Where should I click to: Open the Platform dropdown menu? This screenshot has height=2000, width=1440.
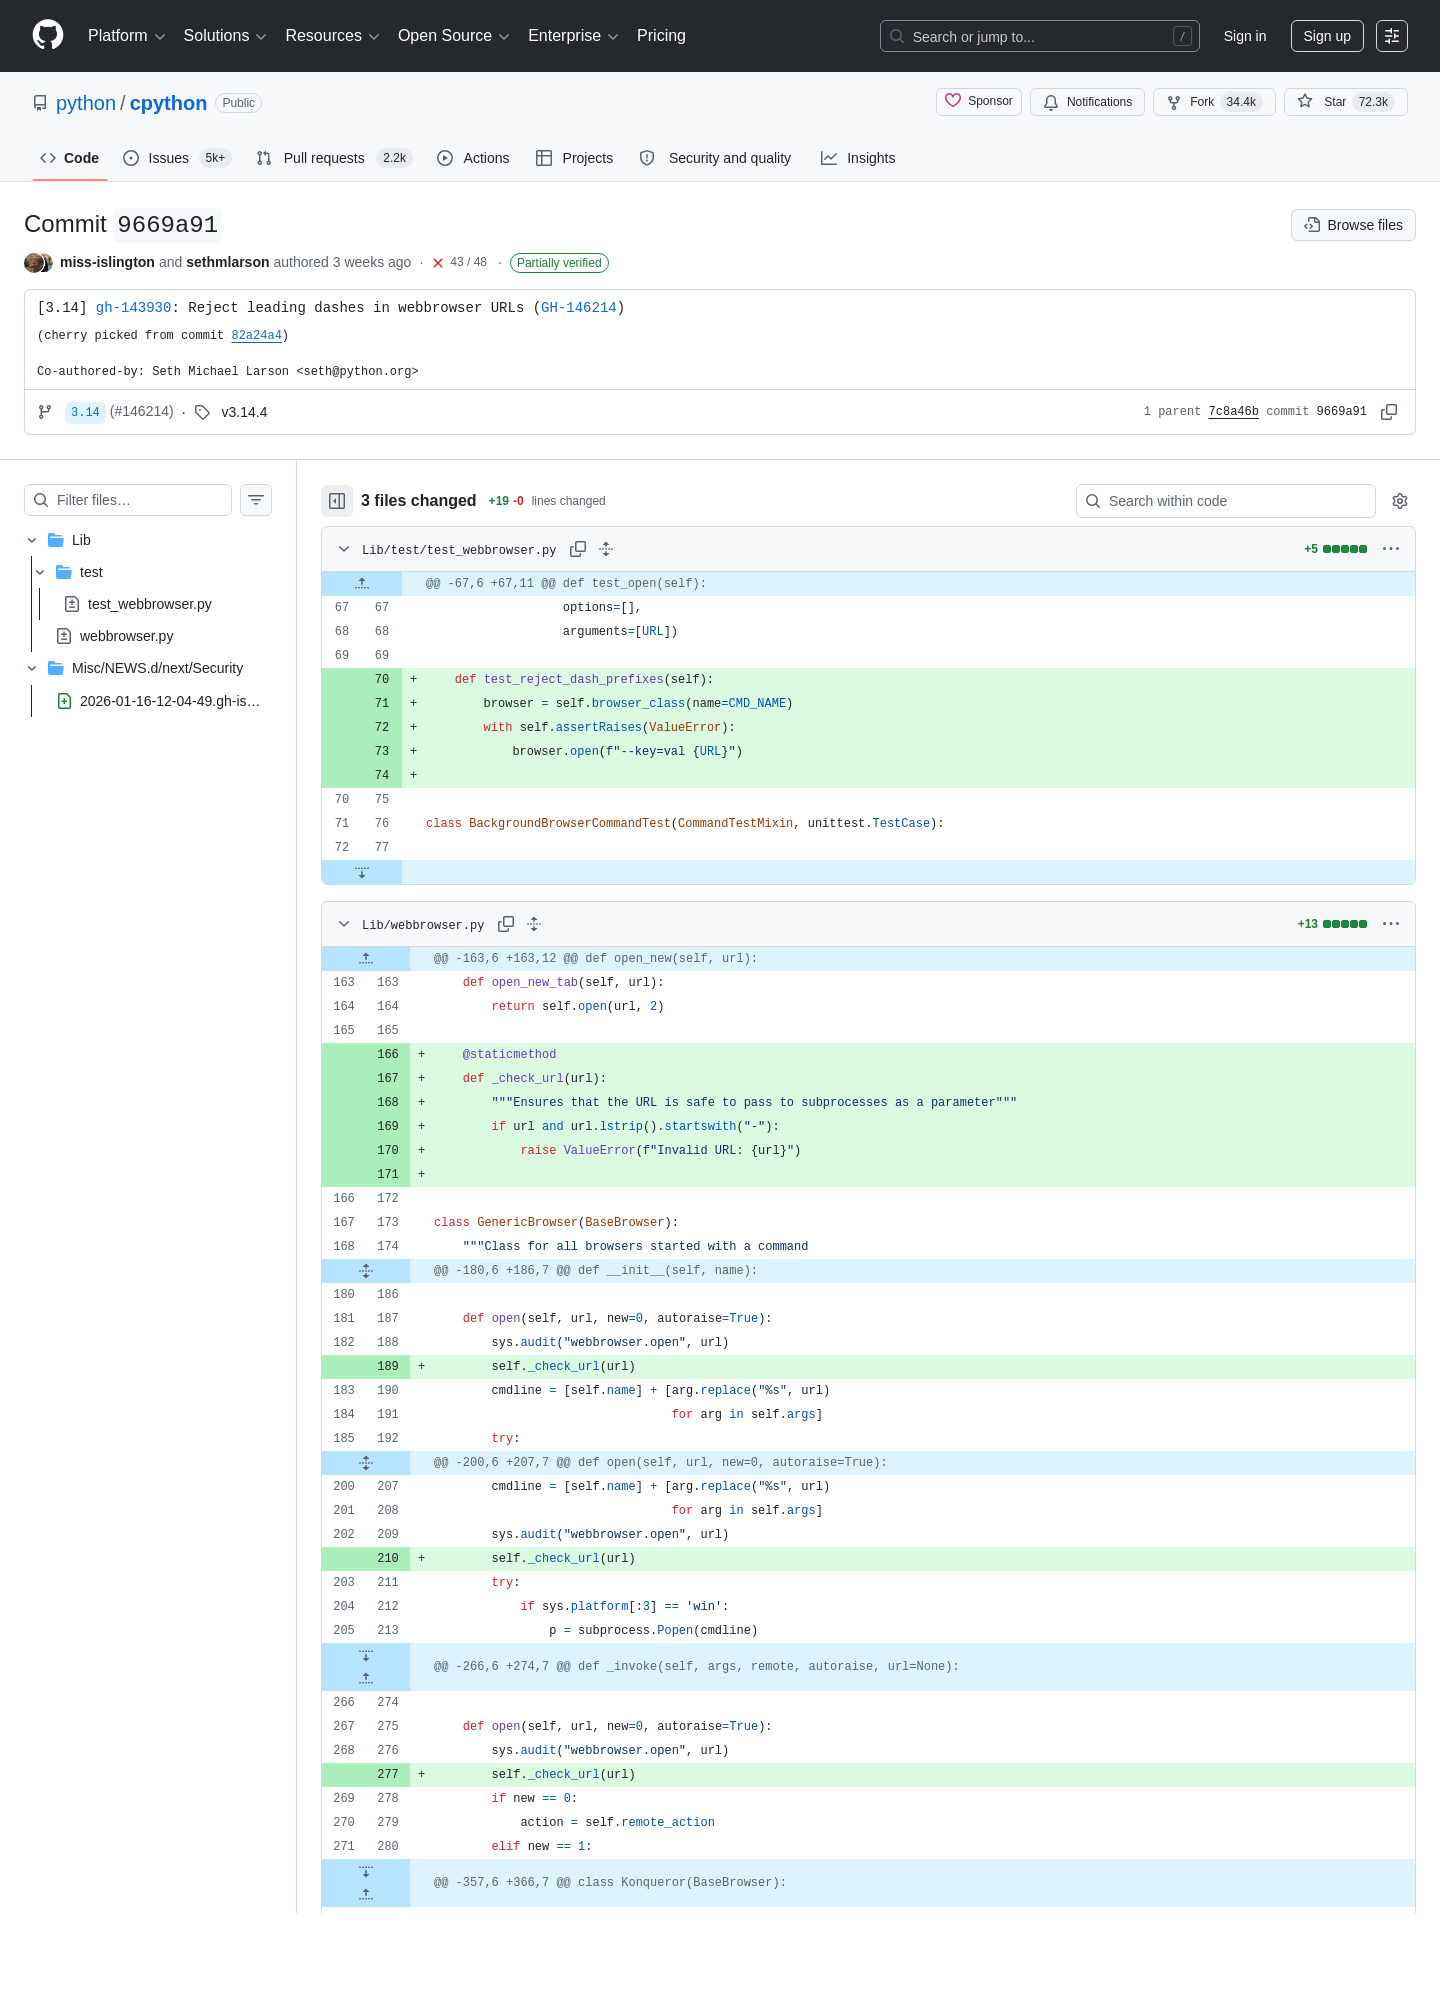pos(126,36)
